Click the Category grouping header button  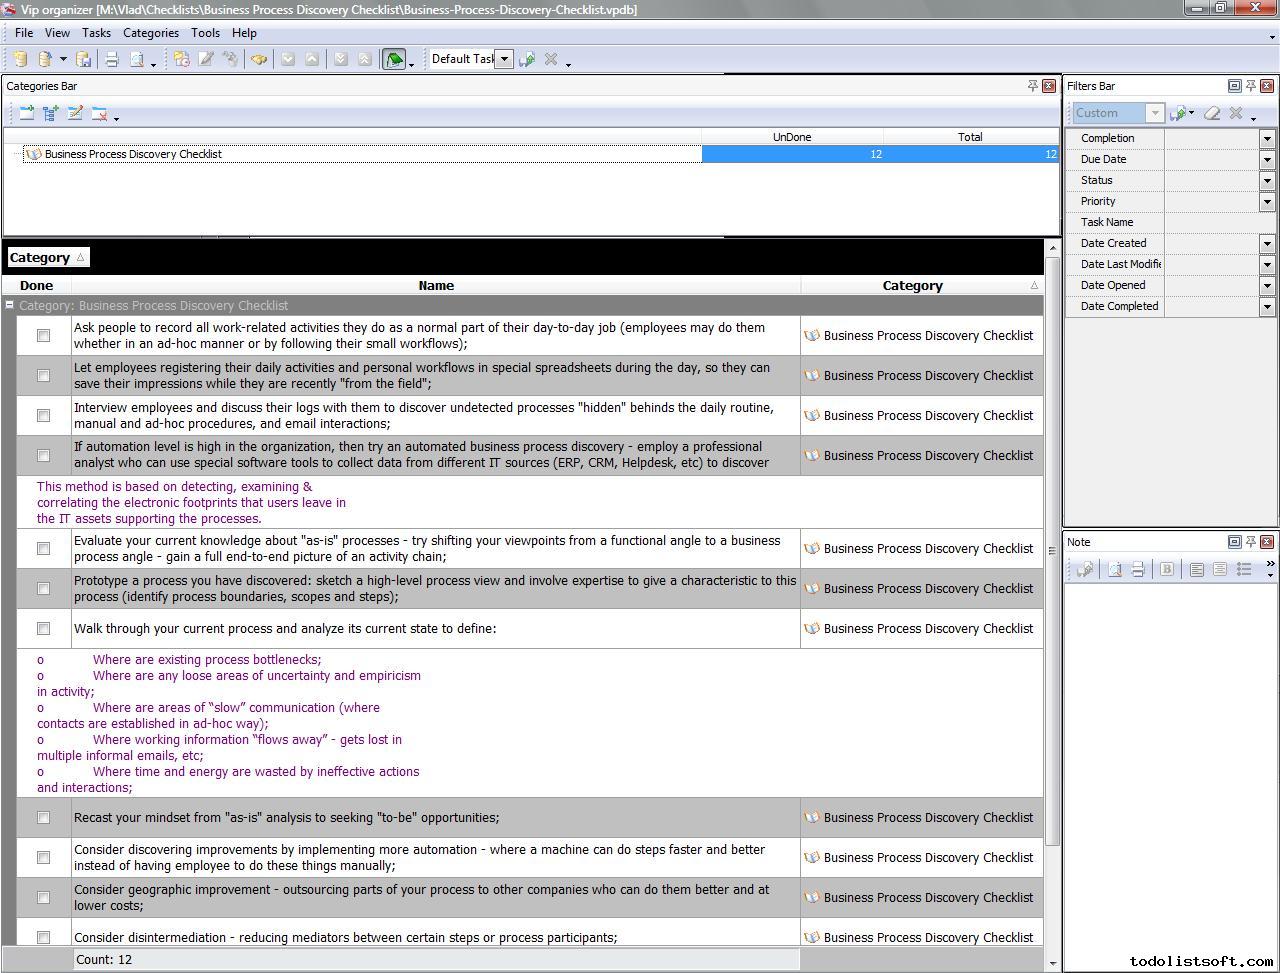coord(47,258)
